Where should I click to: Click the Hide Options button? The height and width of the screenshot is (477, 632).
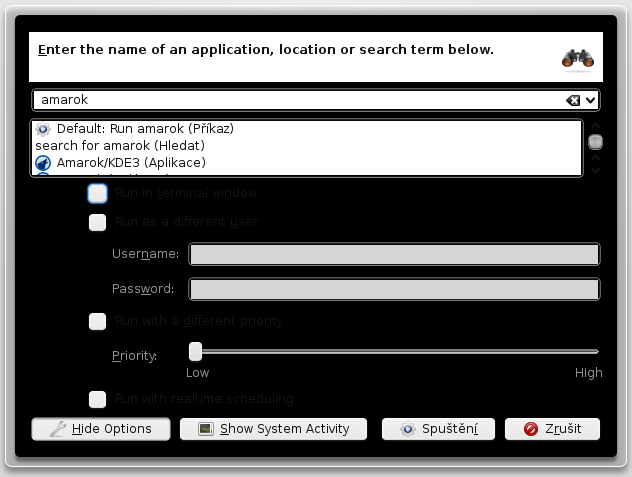[x=101, y=429]
